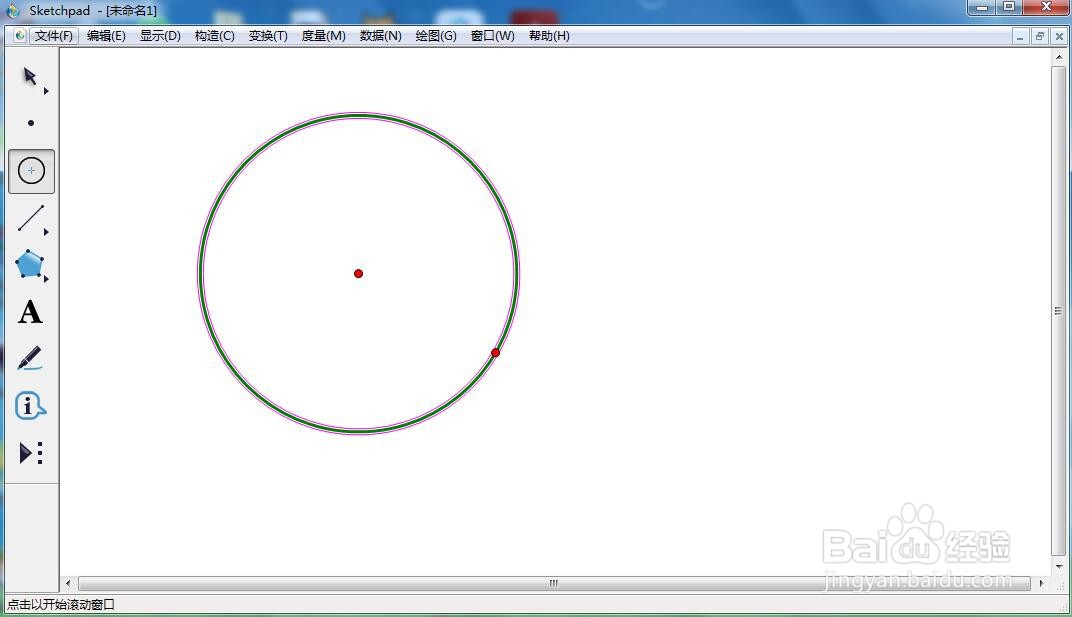Viewport: 1072px width, 617px height.
Task: Click the document icon in menu bar
Action: pyautogui.click(x=19, y=36)
